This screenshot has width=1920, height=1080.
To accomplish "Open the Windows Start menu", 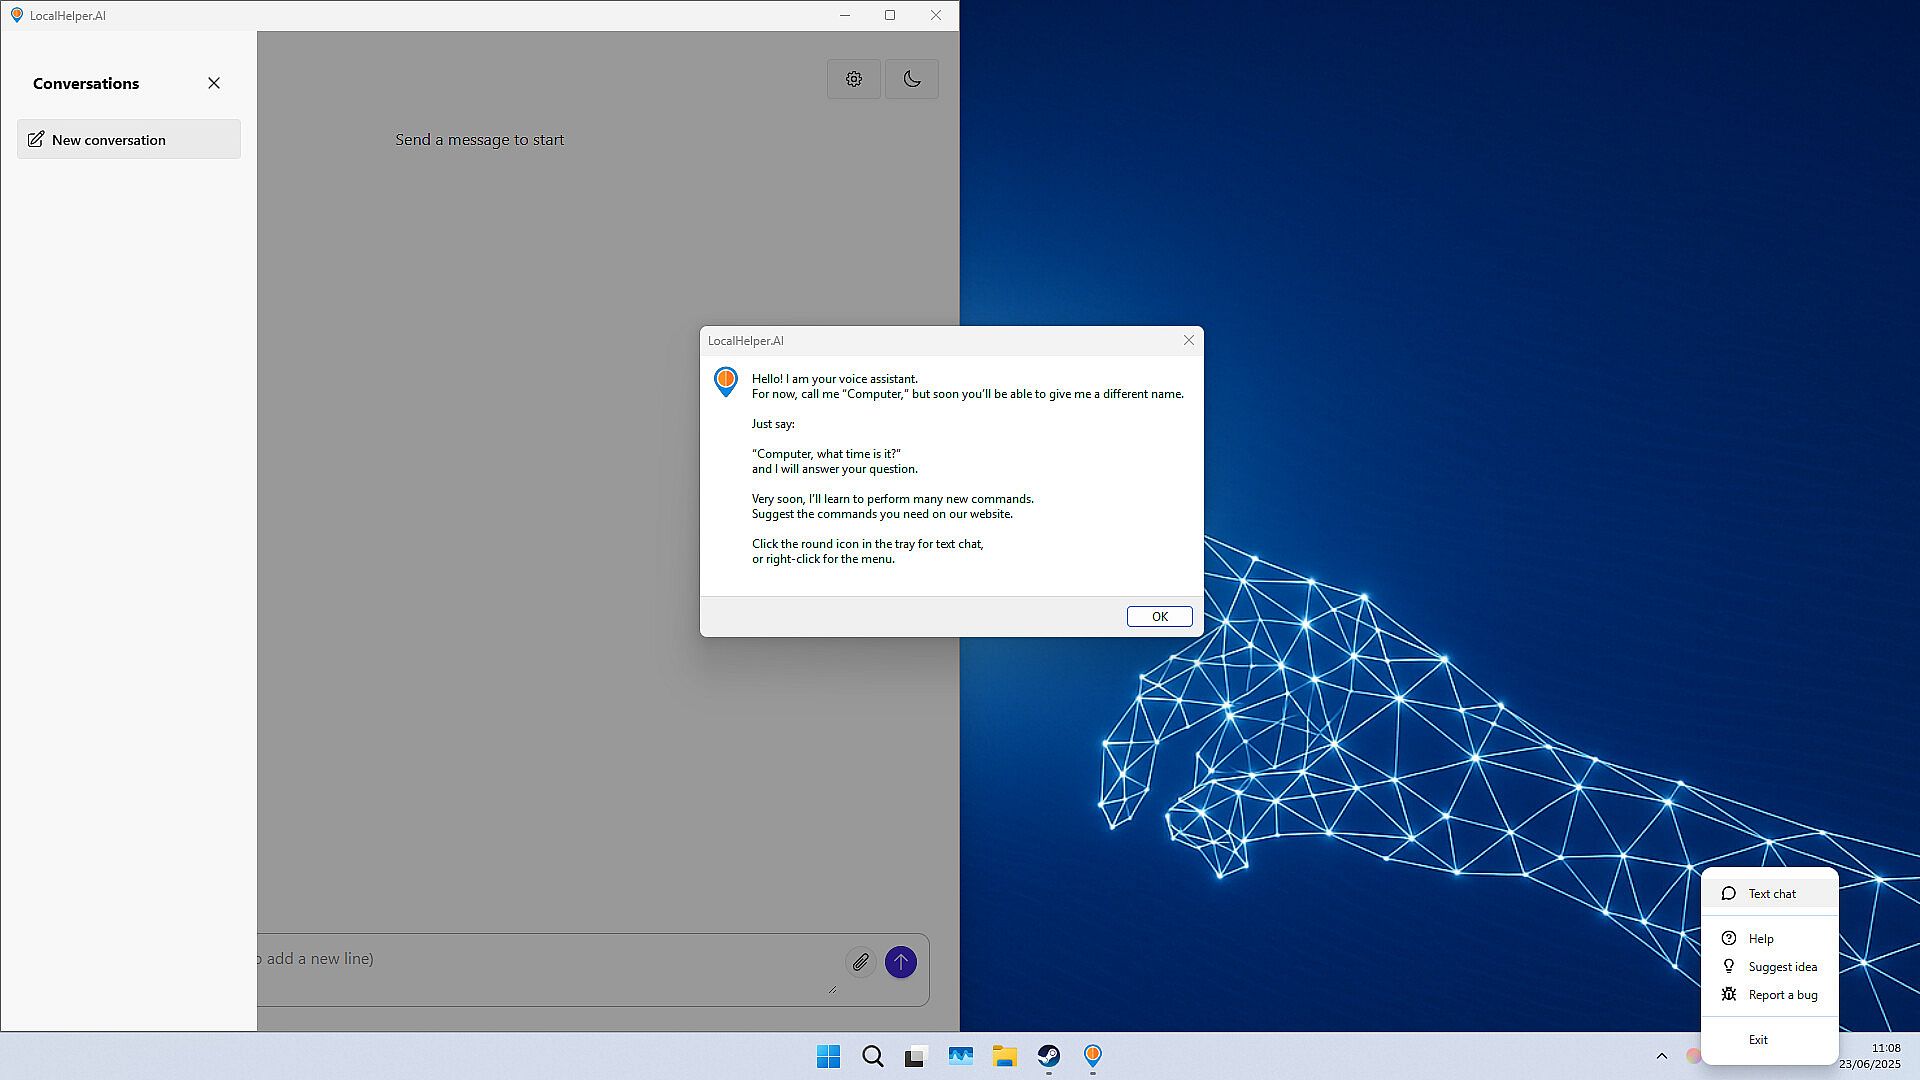I will pos(828,1057).
